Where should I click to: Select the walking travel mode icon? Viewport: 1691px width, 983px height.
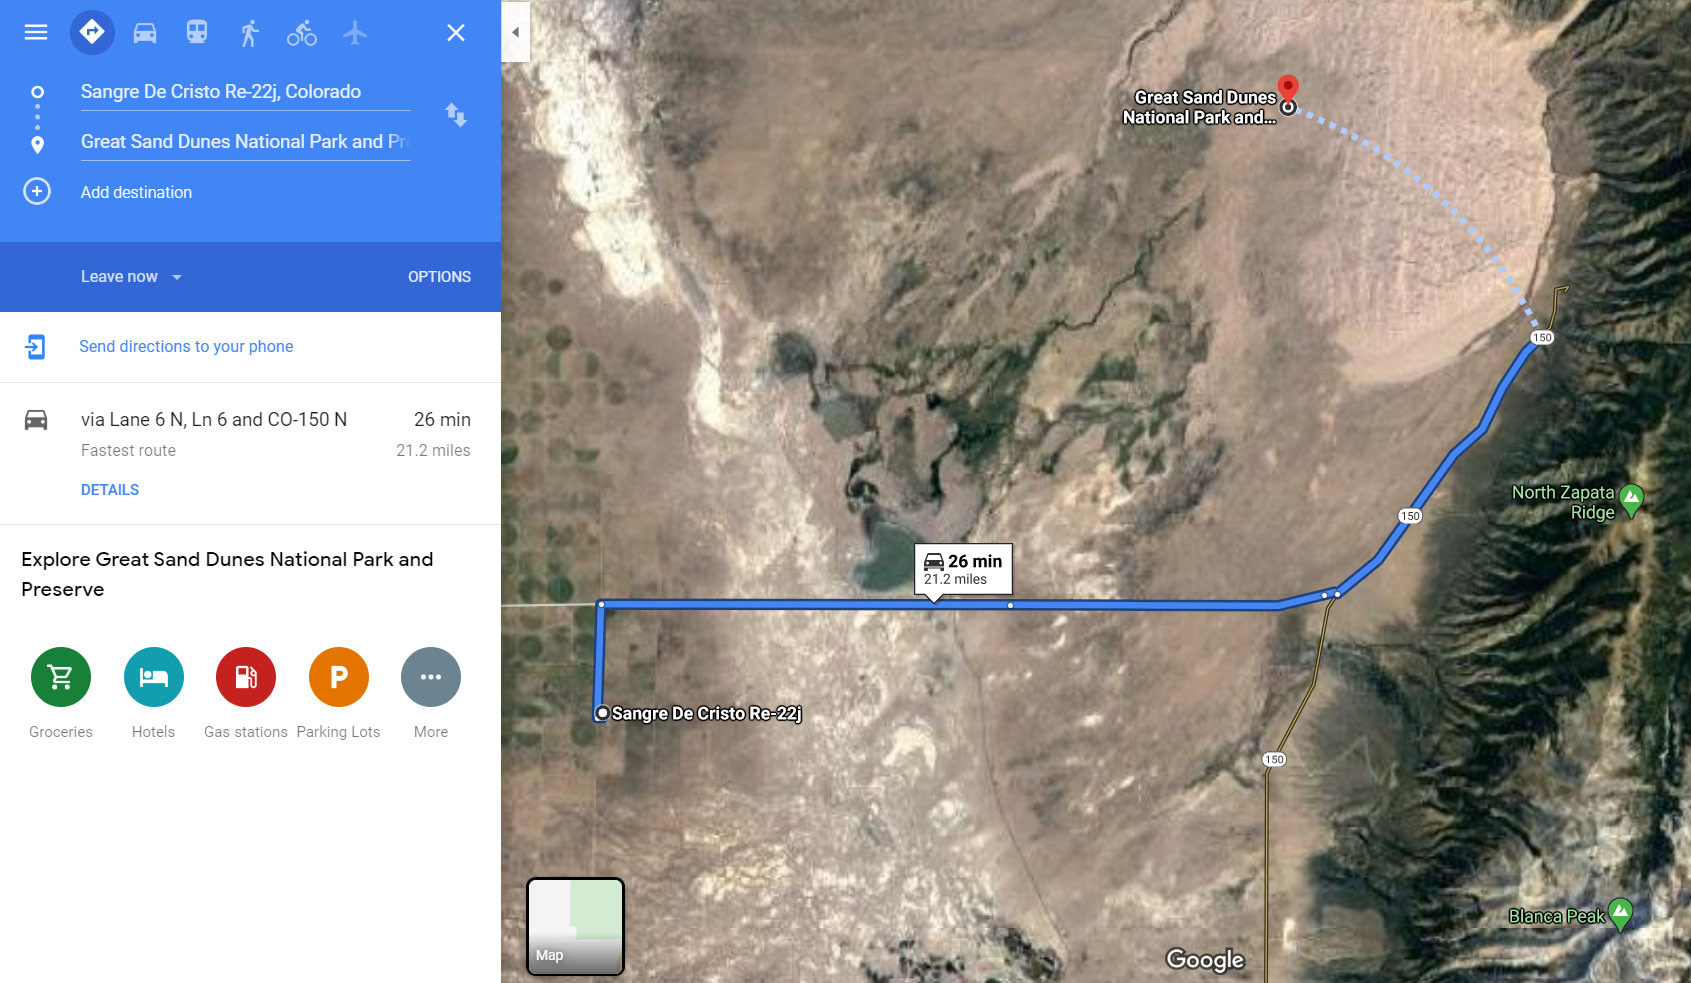[250, 33]
